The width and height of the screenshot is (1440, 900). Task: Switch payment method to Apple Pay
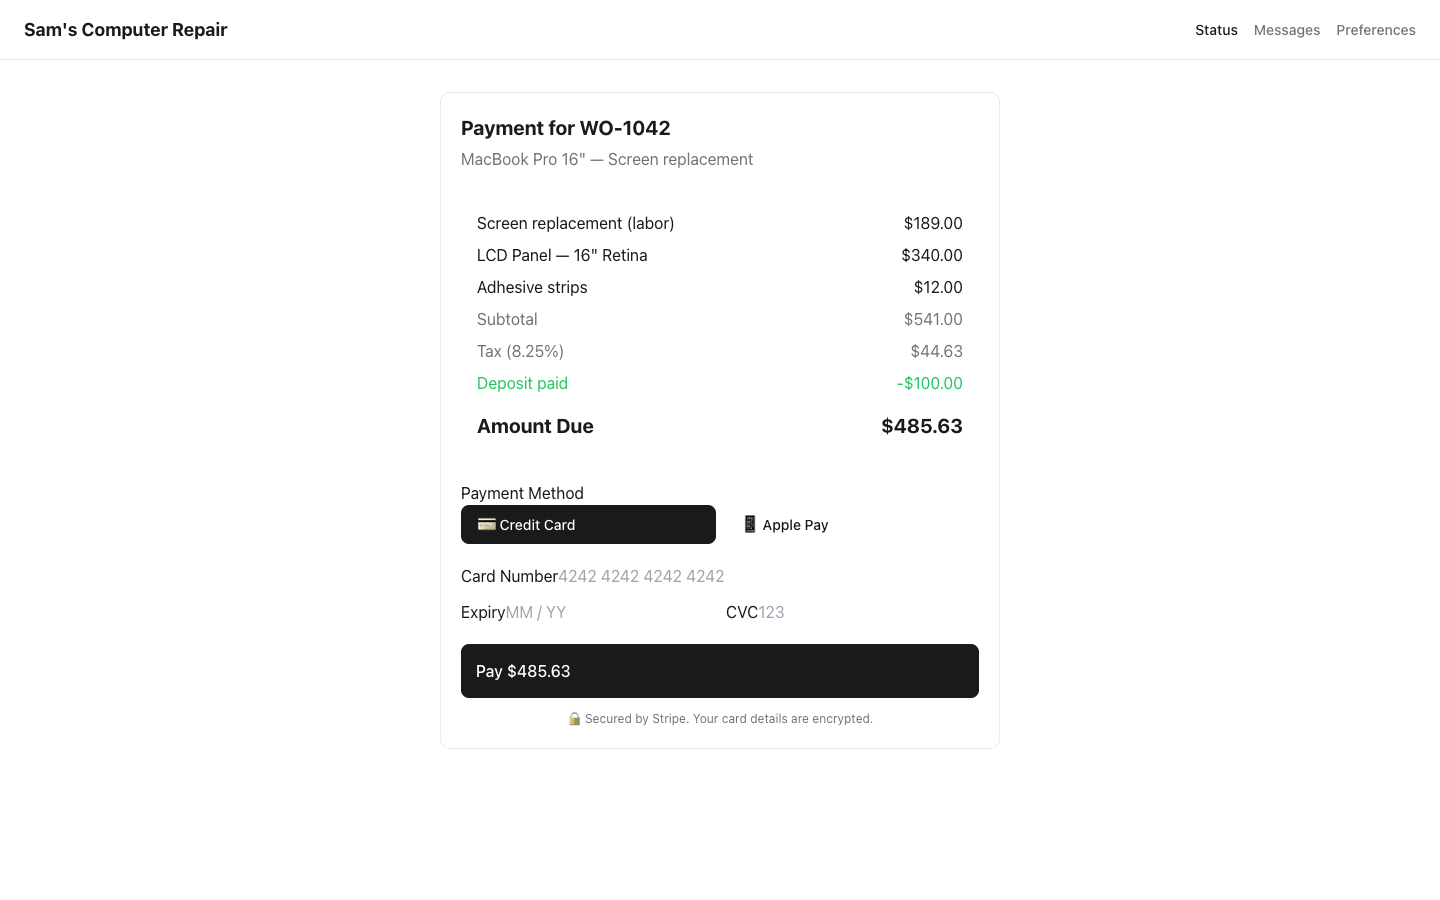tap(786, 524)
